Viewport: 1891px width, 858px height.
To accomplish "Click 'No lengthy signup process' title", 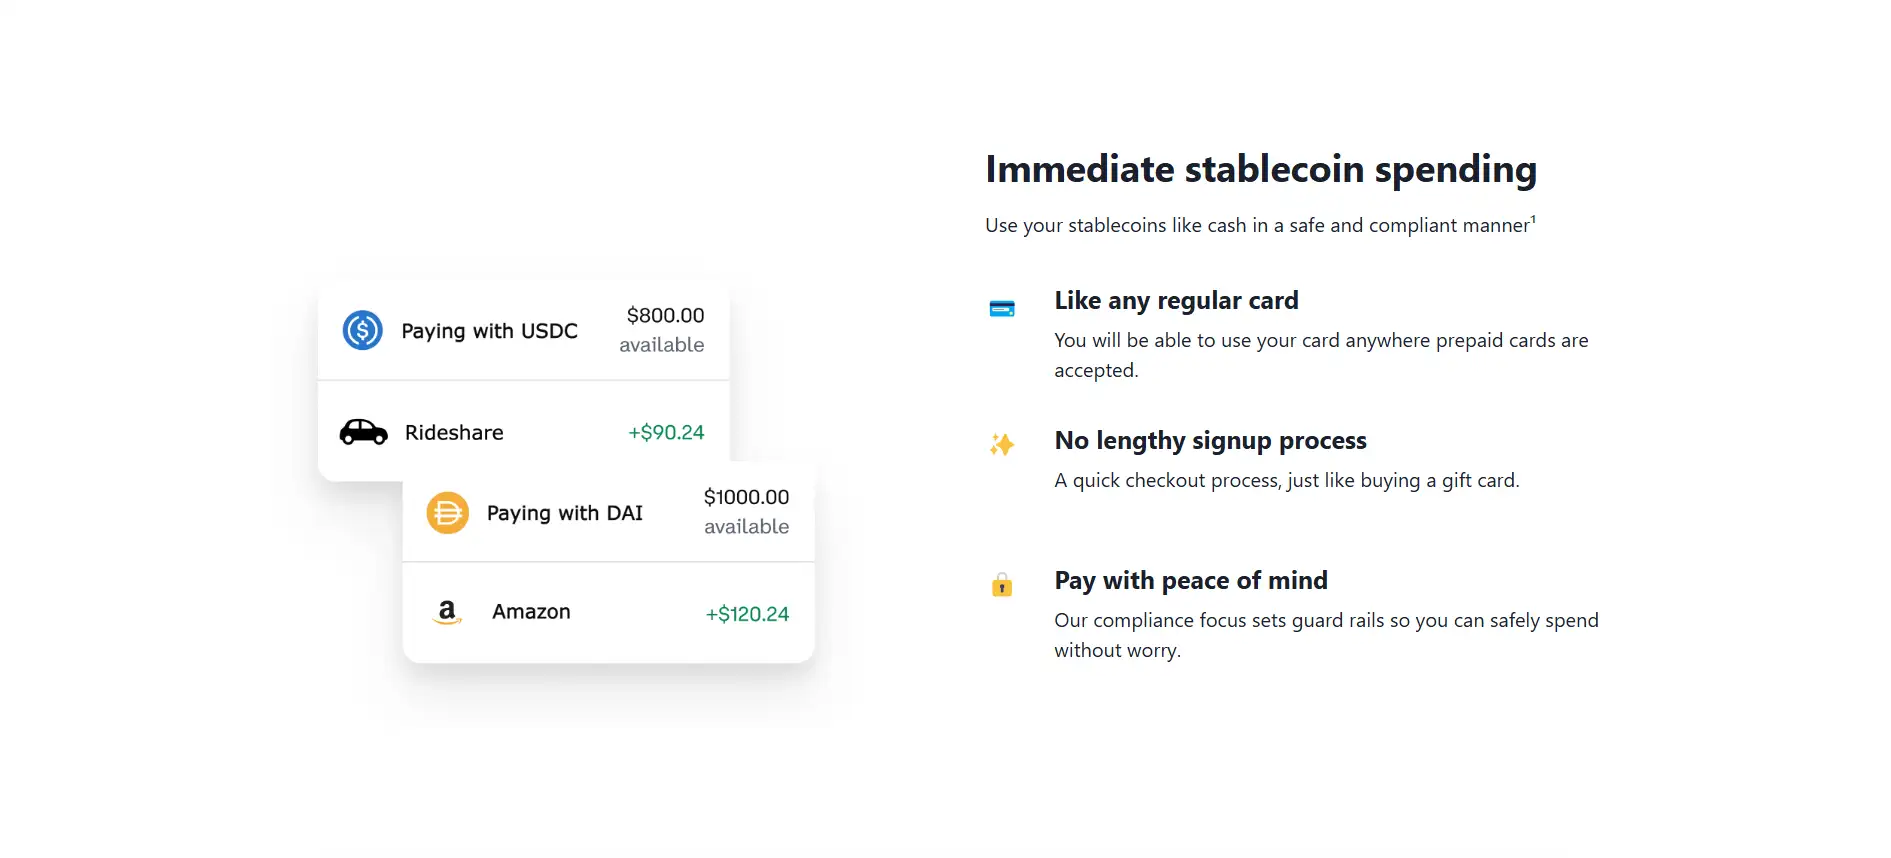I will coord(1210,441).
